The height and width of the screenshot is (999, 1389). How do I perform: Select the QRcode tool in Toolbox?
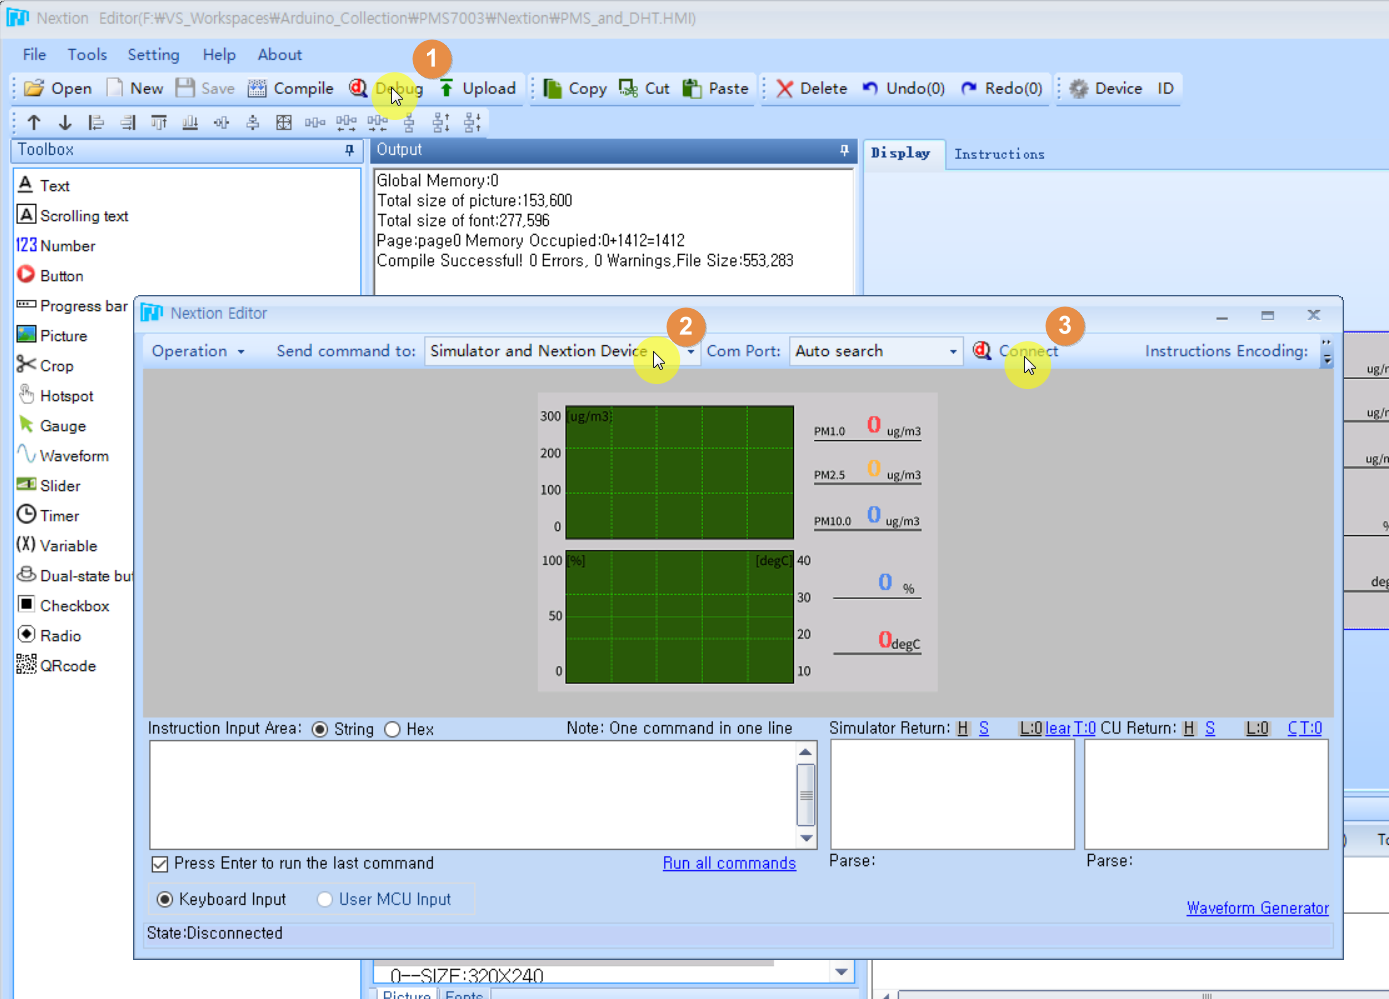click(x=57, y=666)
